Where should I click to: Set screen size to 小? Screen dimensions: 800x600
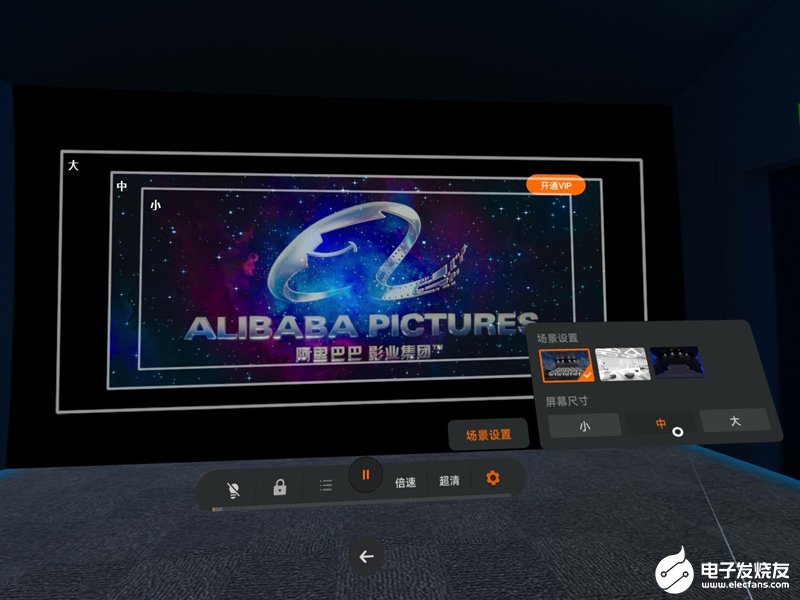[585, 426]
